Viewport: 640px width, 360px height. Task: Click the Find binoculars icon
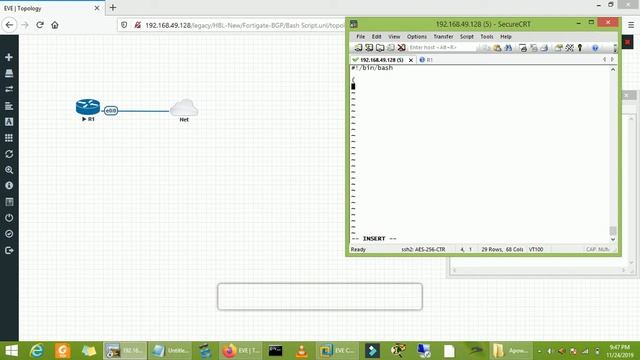tap(508, 48)
